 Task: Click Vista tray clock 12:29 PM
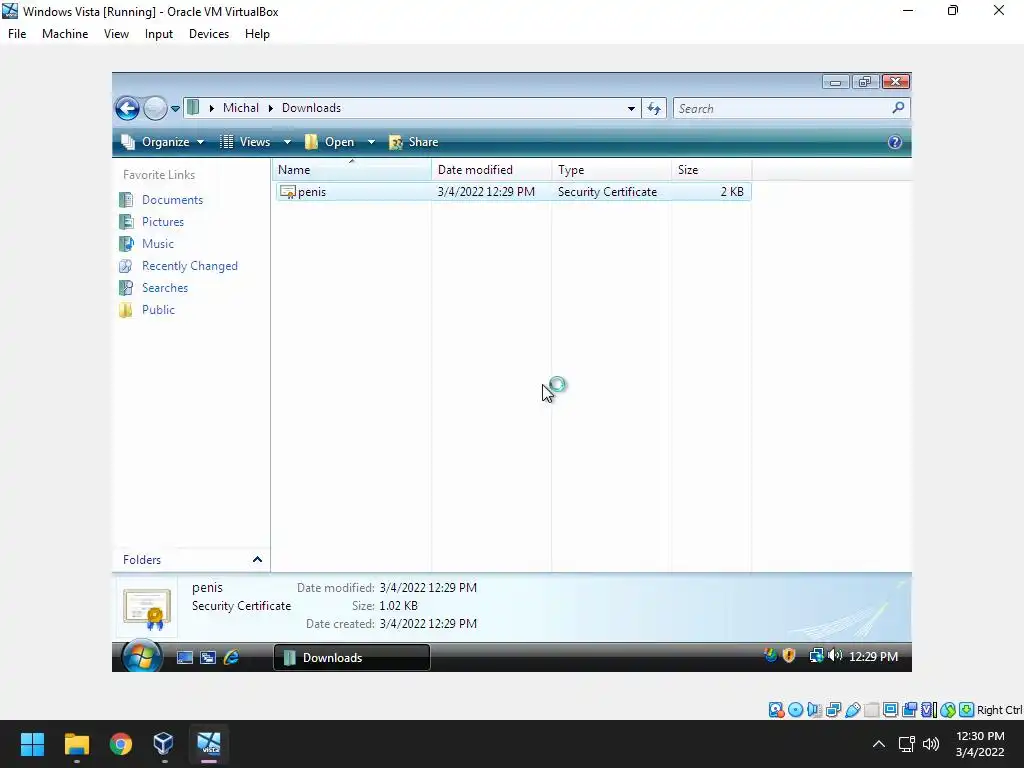(x=873, y=657)
